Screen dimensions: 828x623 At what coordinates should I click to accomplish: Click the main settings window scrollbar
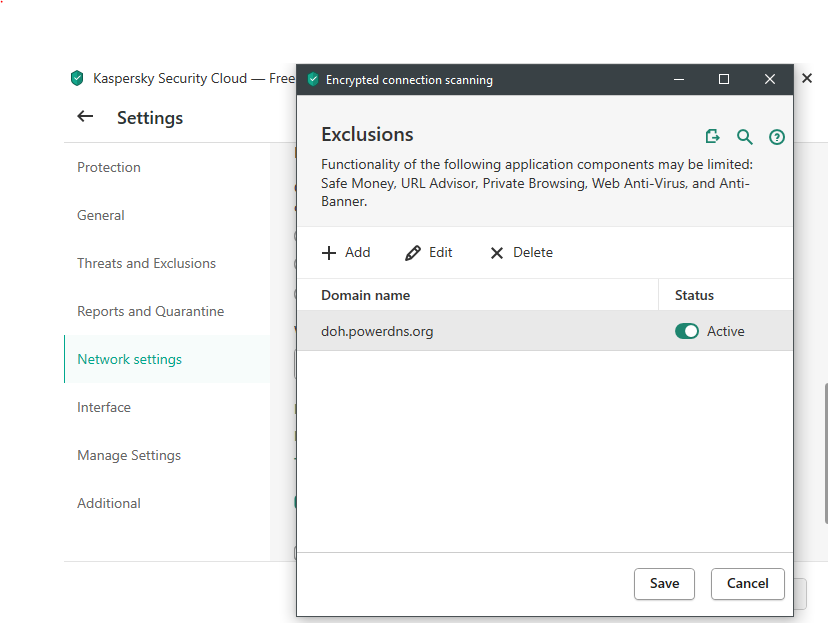pos(824,450)
